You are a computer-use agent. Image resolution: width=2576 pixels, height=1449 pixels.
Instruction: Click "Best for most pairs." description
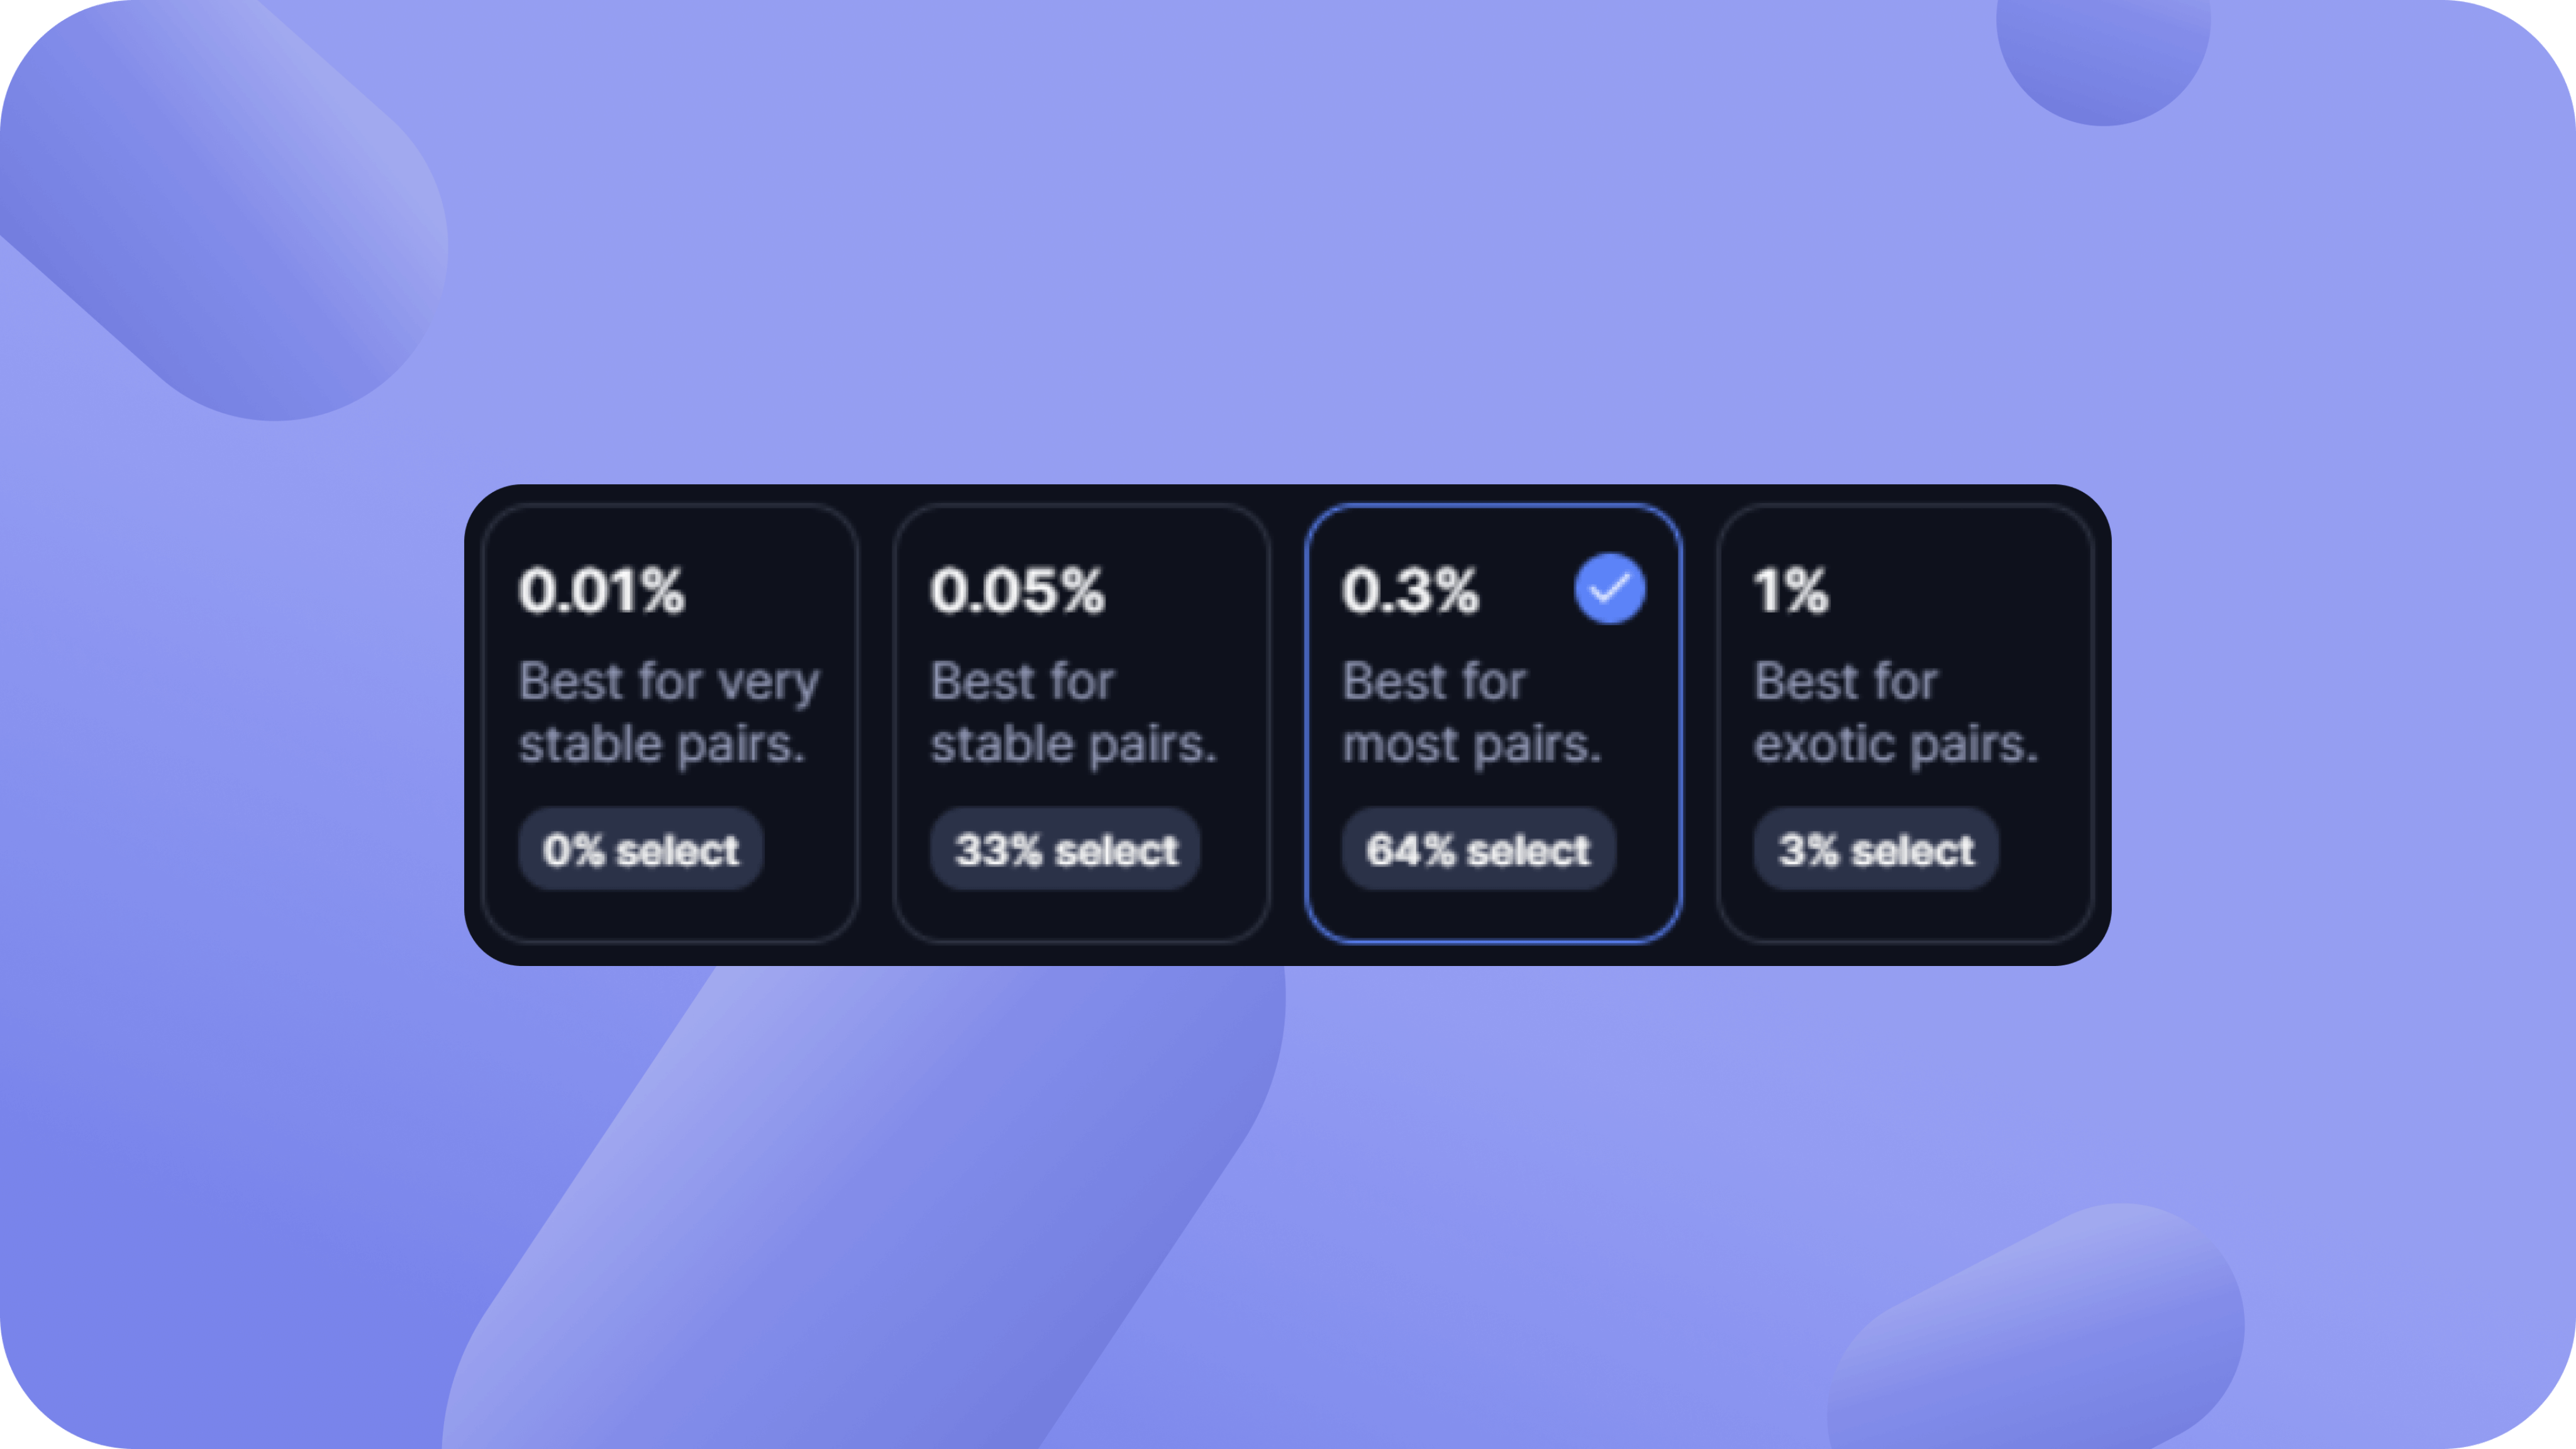[x=1471, y=712]
